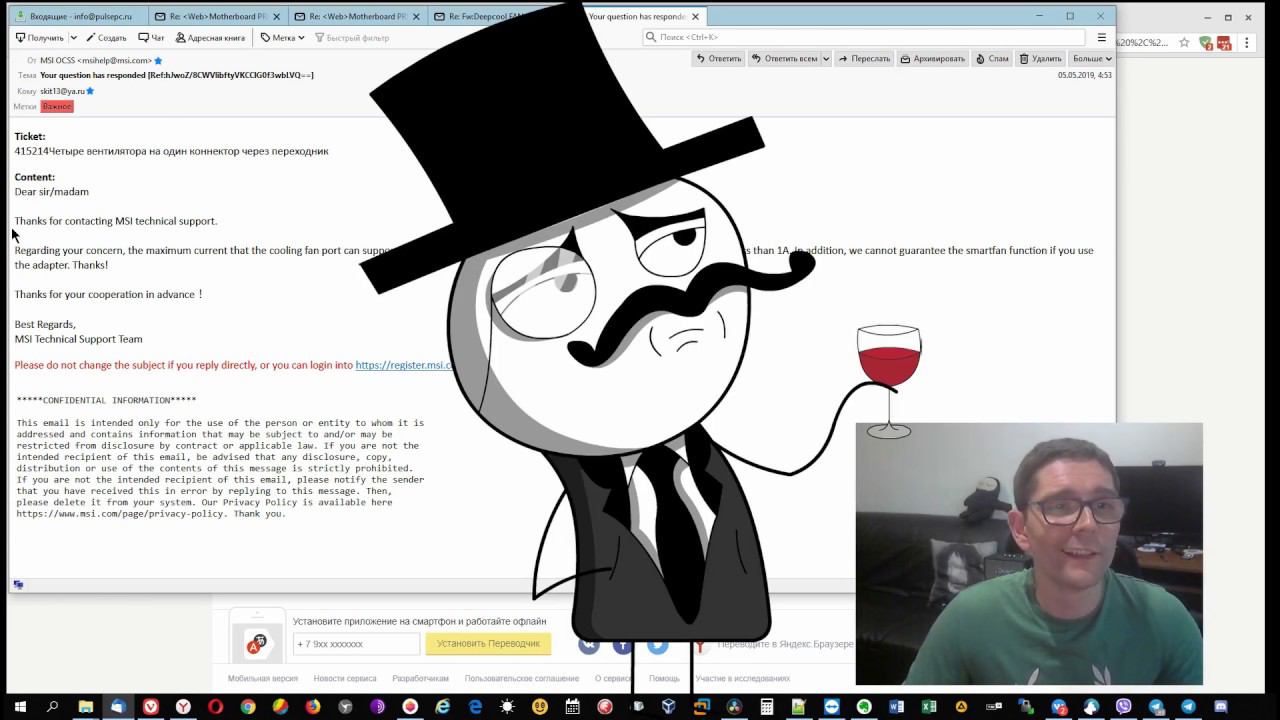Open the Calculator from the taskbar
The image size is (1280, 720).
(767, 707)
